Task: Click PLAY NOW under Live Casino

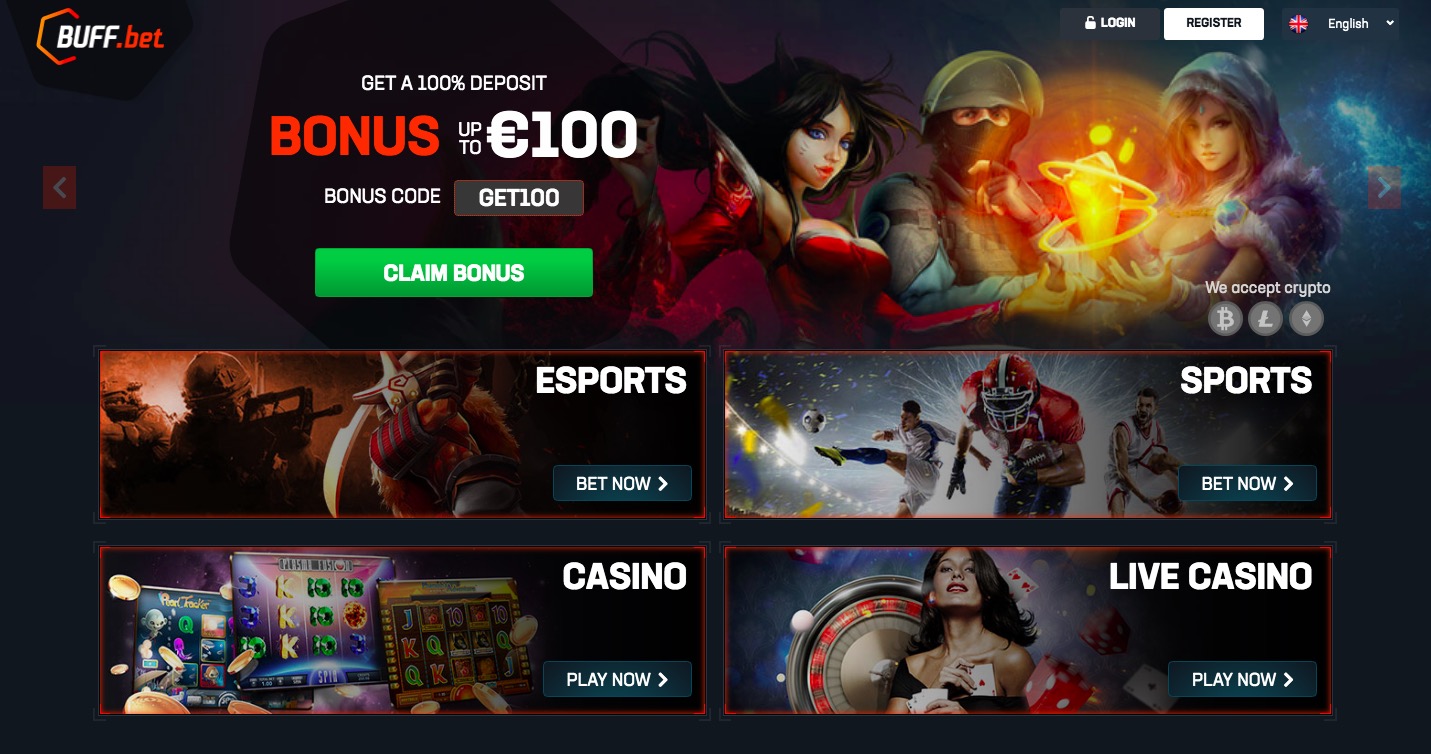Action: (1242, 679)
